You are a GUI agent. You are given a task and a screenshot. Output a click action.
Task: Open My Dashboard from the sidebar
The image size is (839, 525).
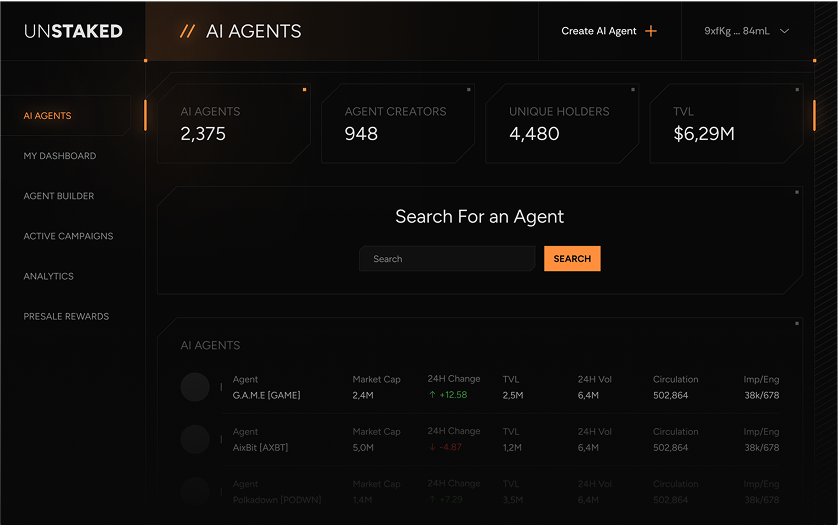coord(60,156)
